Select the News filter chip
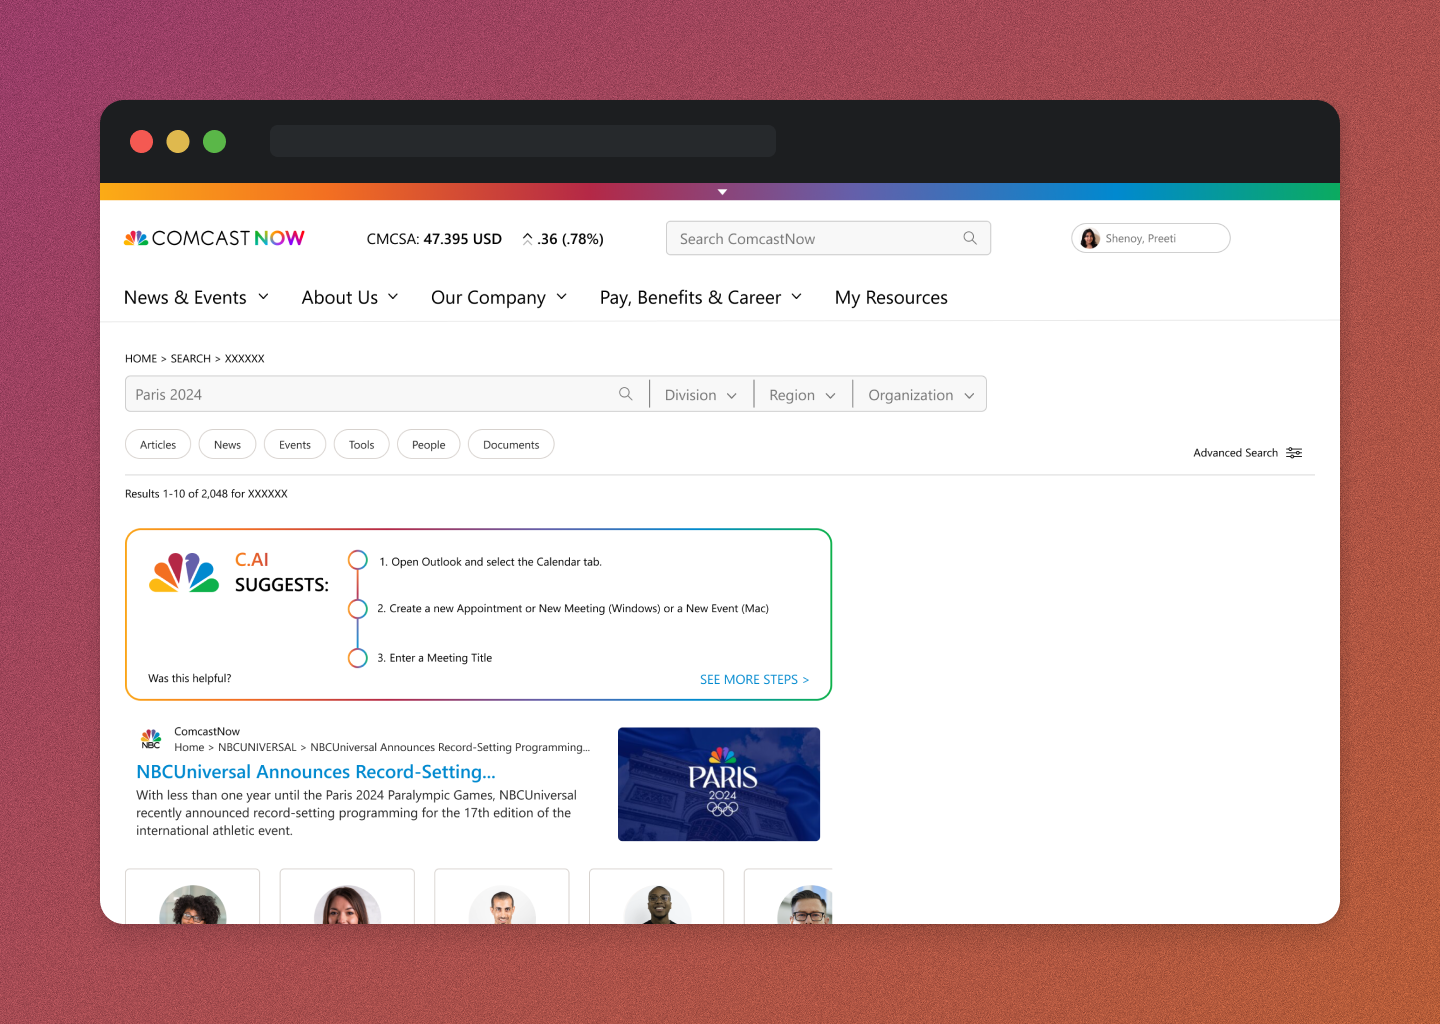This screenshot has height=1024, width=1440. (x=227, y=445)
